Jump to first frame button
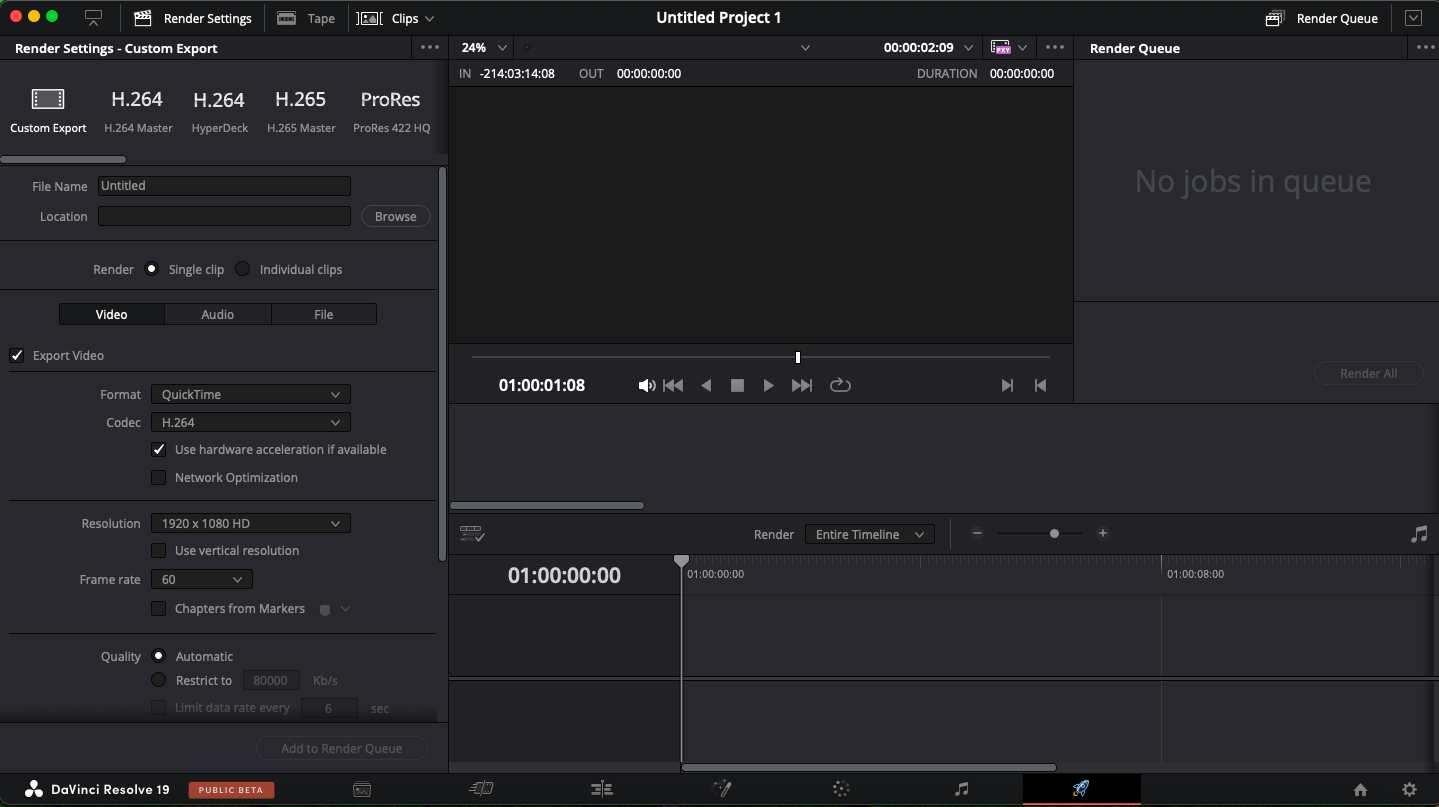The width and height of the screenshot is (1439, 807). 673,385
